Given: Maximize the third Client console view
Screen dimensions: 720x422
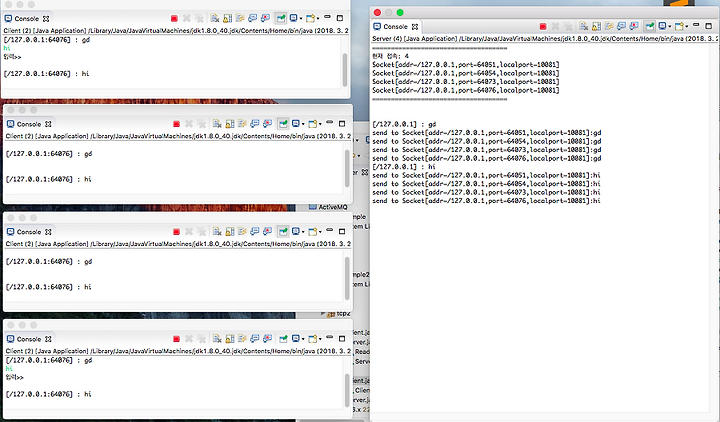Looking at the screenshot, I should pos(342,232).
